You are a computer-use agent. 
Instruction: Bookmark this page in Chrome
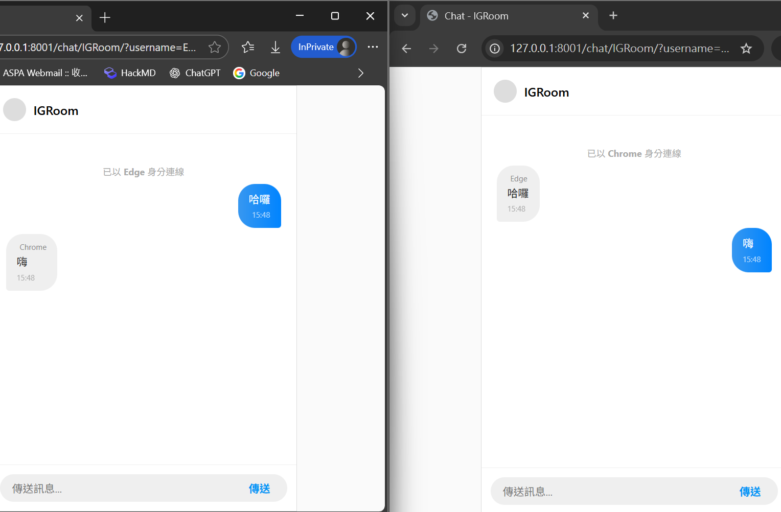(746, 48)
